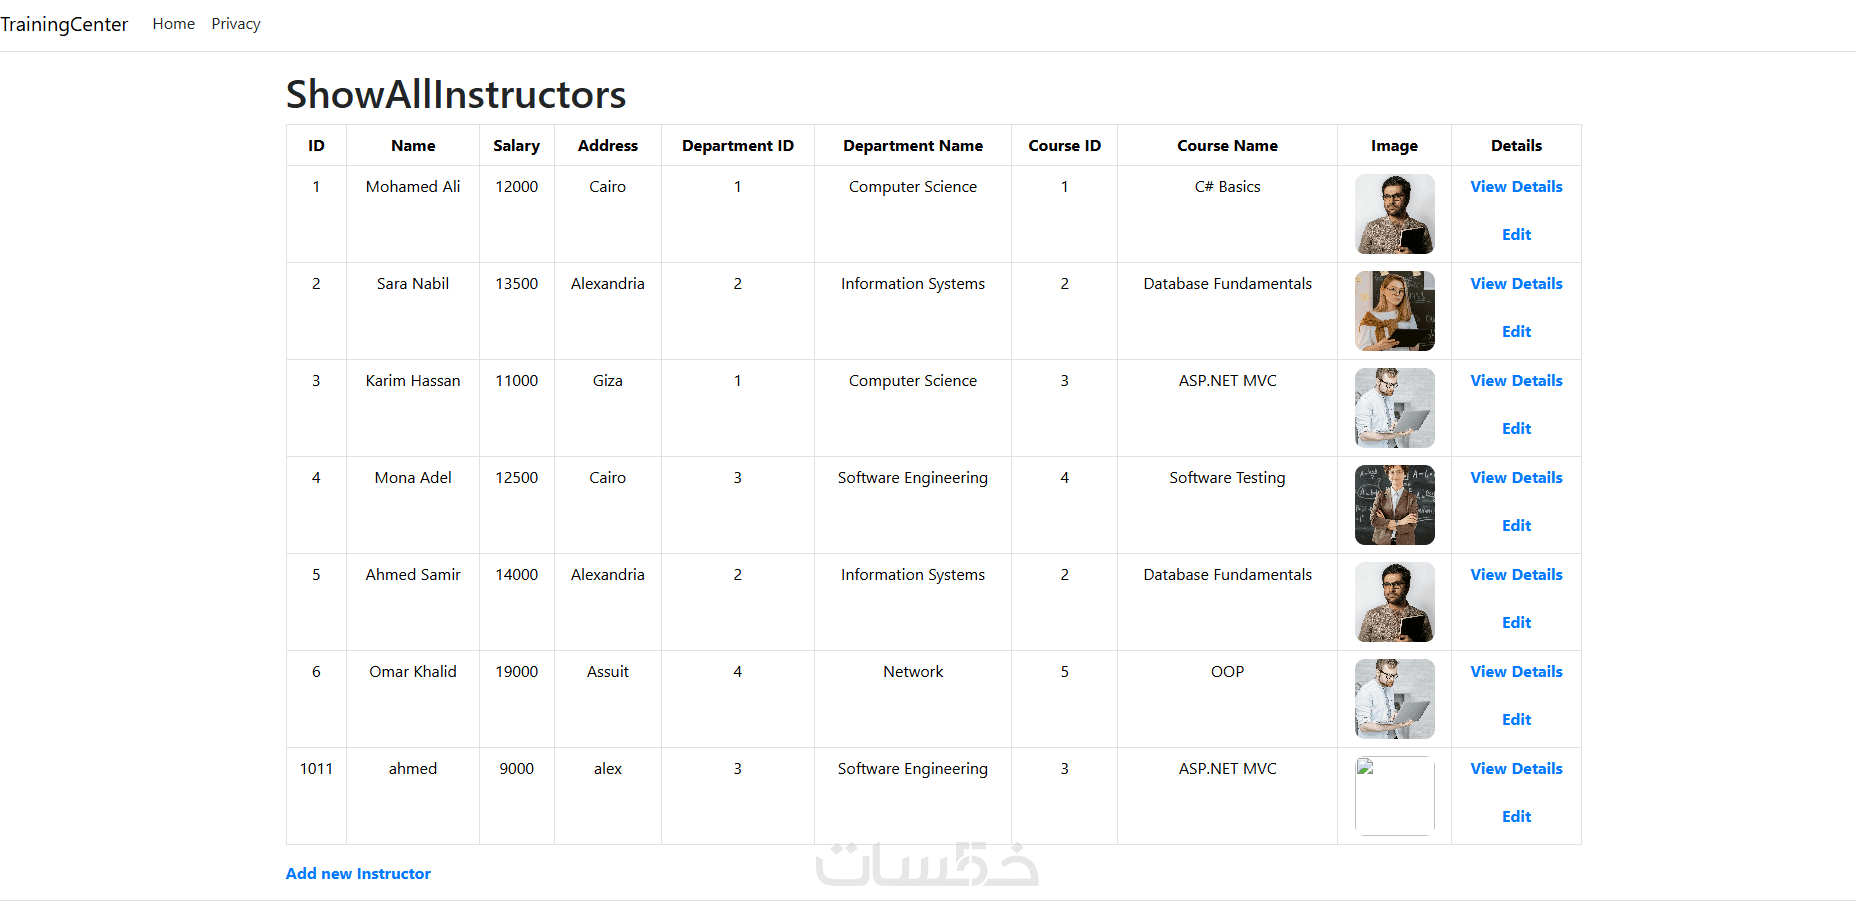Screen dimensions: 1856x905
Task: Click ASP.NET MVC in Karim Hassan's row
Action: click(x=1227, y=381)
